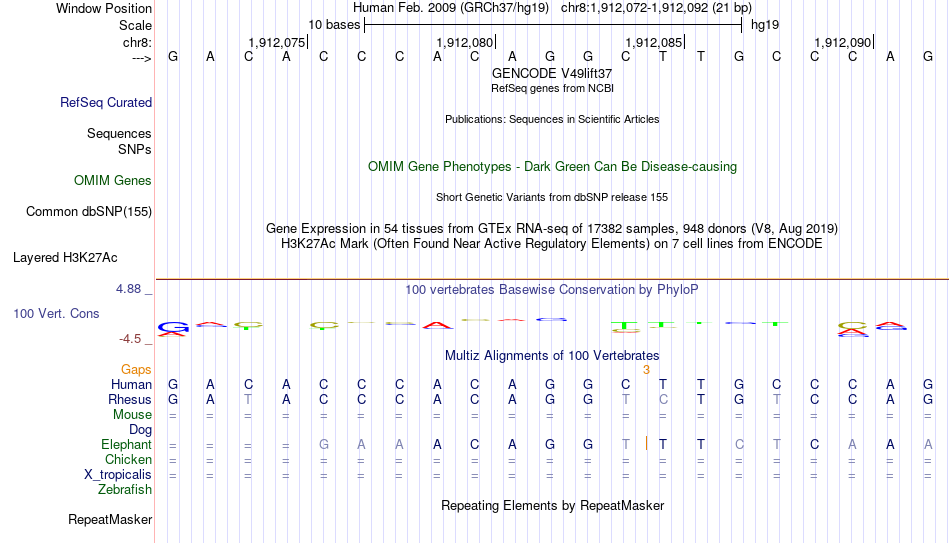
Task: Click H3K27Ac Mark ENCODE track title
Action: (552, 244)
